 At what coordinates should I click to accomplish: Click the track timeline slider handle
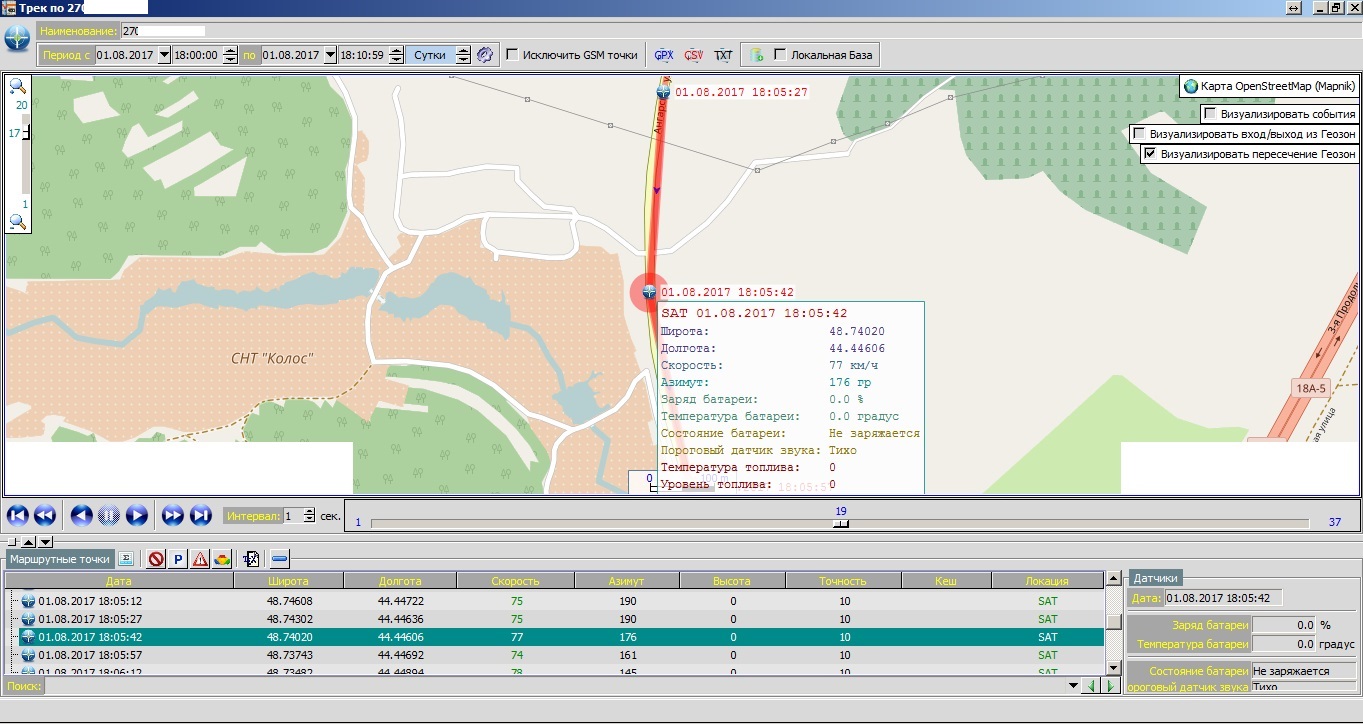click(x=841, y=523)
